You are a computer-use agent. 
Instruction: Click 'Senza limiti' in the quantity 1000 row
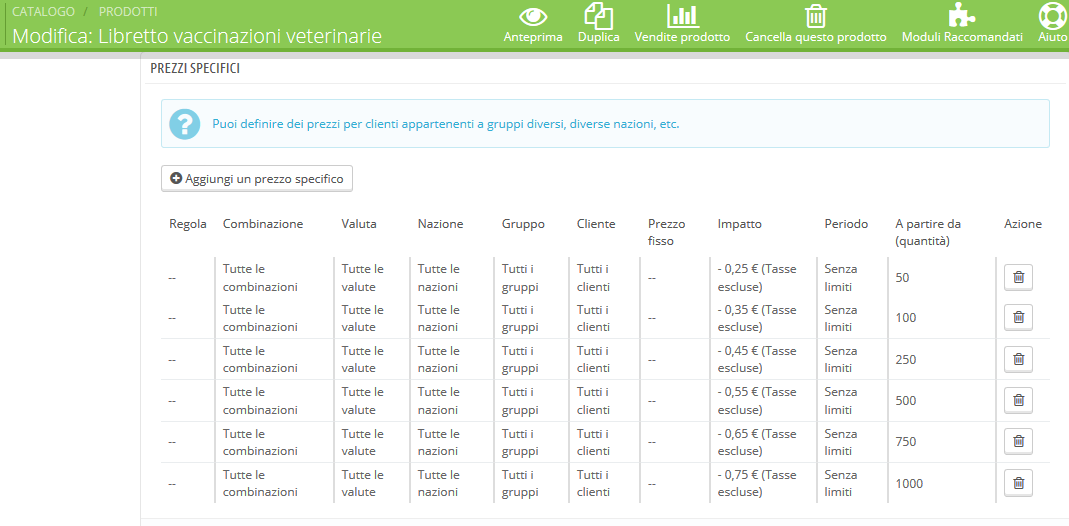click(x=841, y=483)
